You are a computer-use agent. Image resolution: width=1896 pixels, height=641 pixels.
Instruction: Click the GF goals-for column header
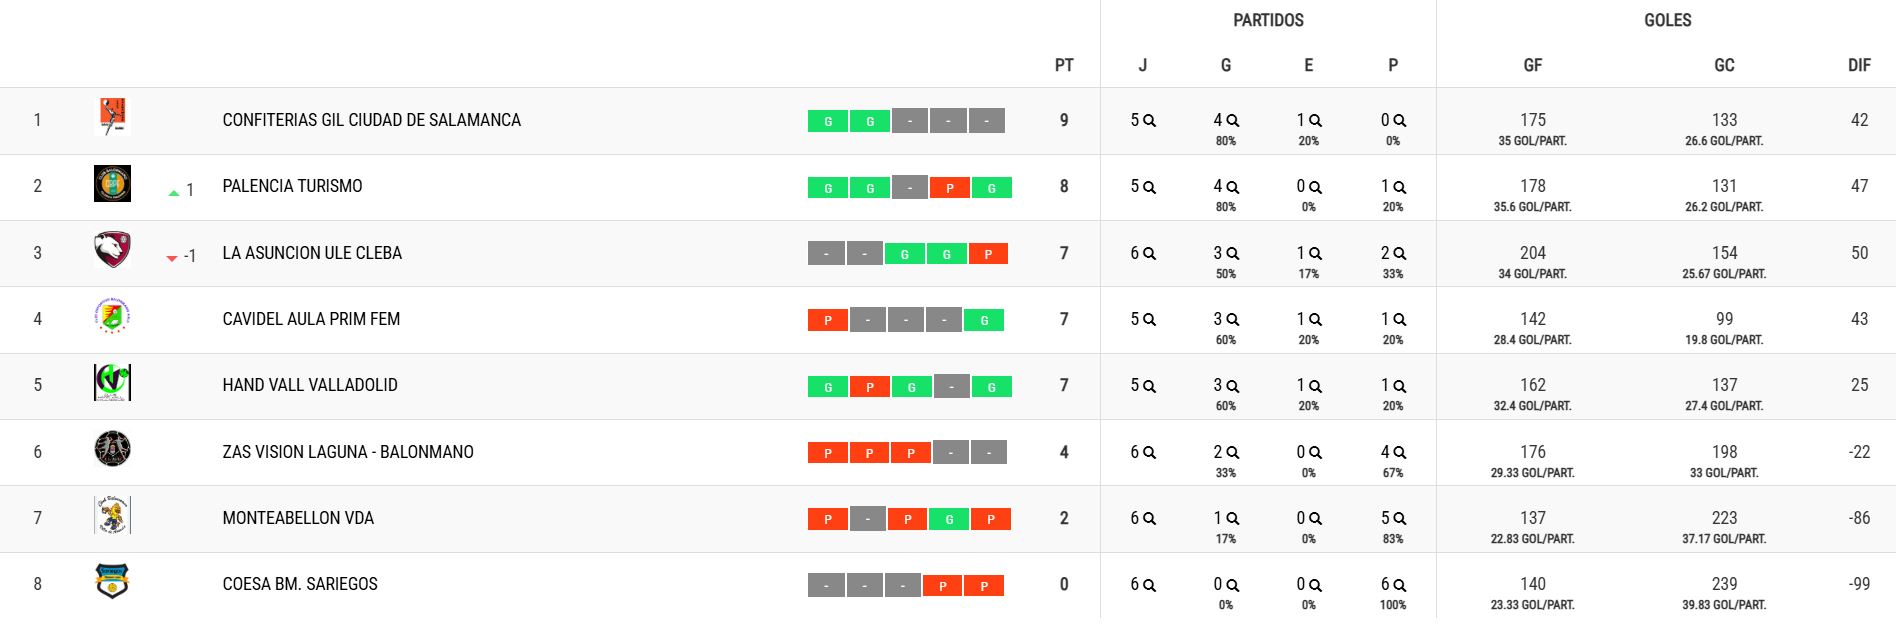[x=1532, y=65]
